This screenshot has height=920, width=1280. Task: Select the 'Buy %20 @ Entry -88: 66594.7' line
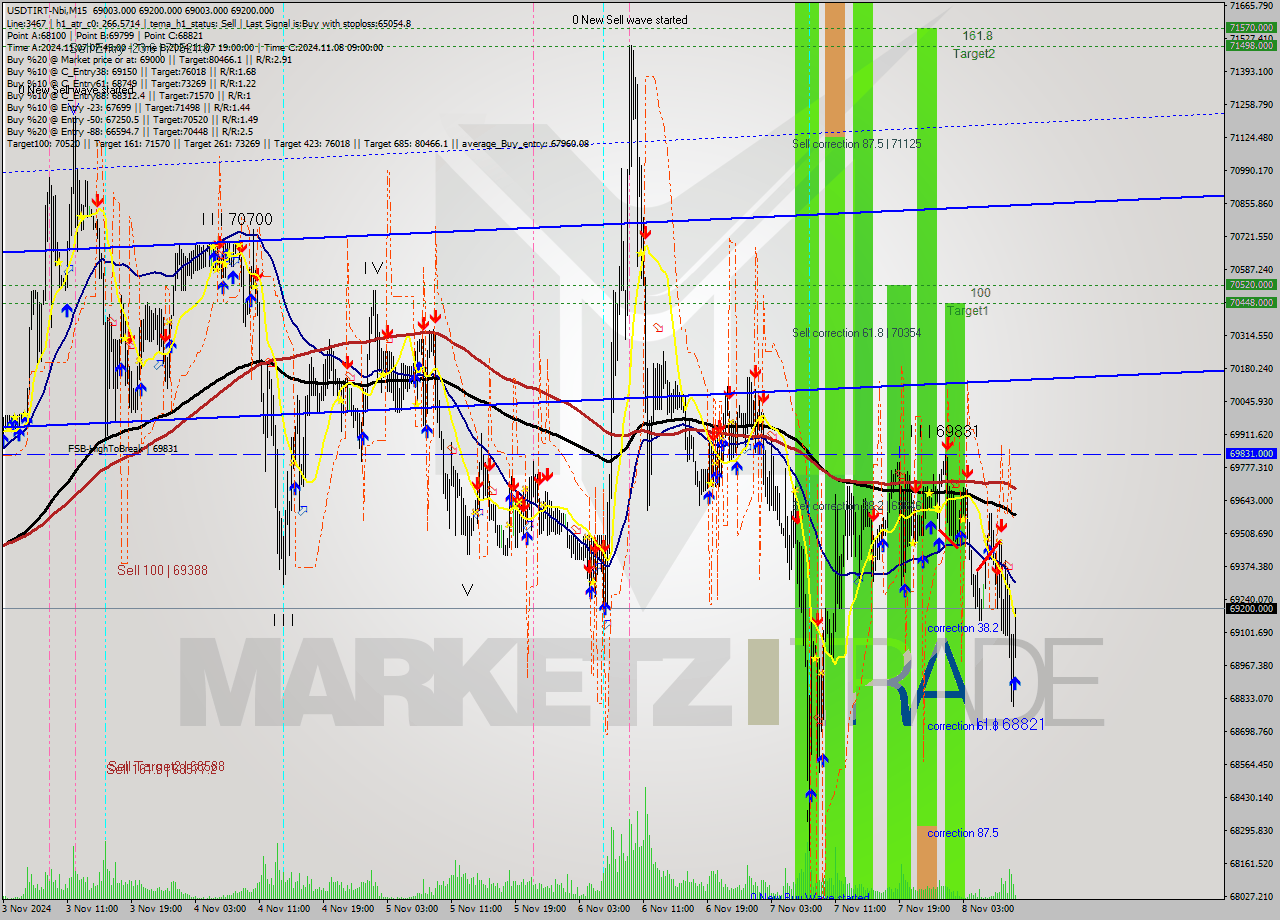(129, 131)
